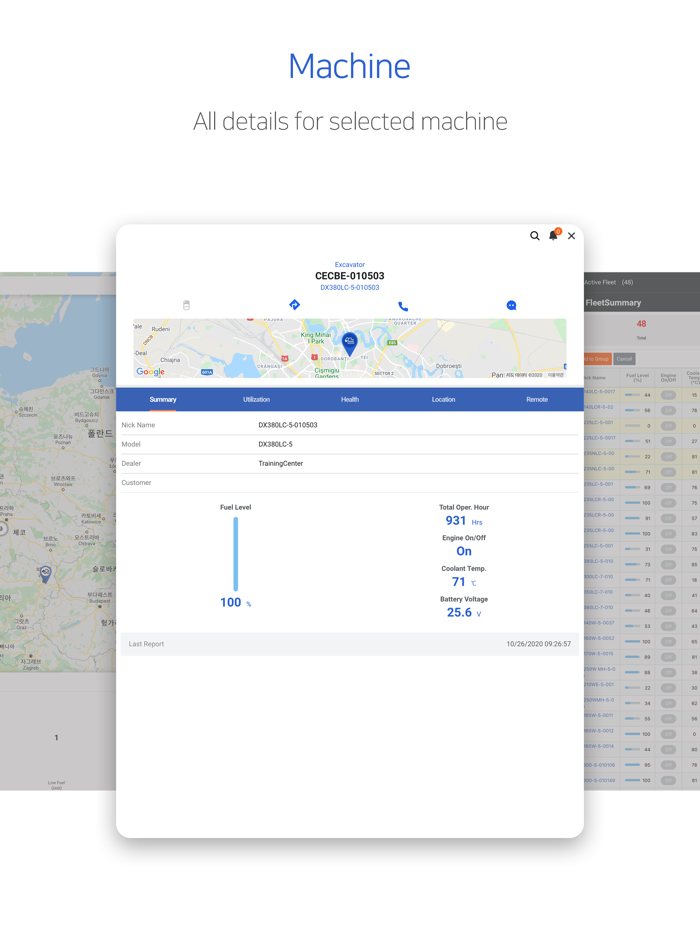
Task: Open notifications via the bell icon
Action: [x=553, y=235]
